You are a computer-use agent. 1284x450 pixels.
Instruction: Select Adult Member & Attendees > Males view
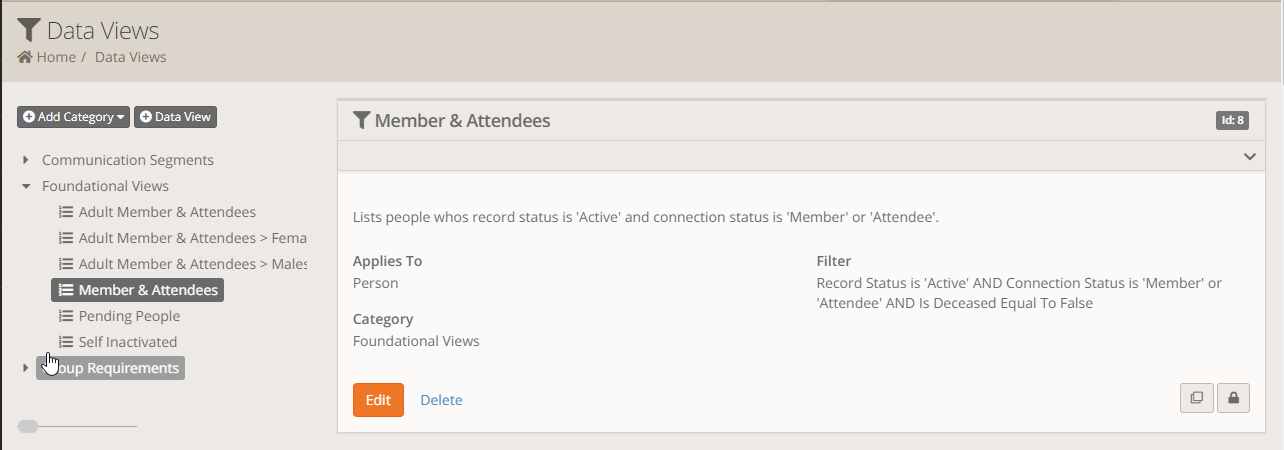point(192,264)
